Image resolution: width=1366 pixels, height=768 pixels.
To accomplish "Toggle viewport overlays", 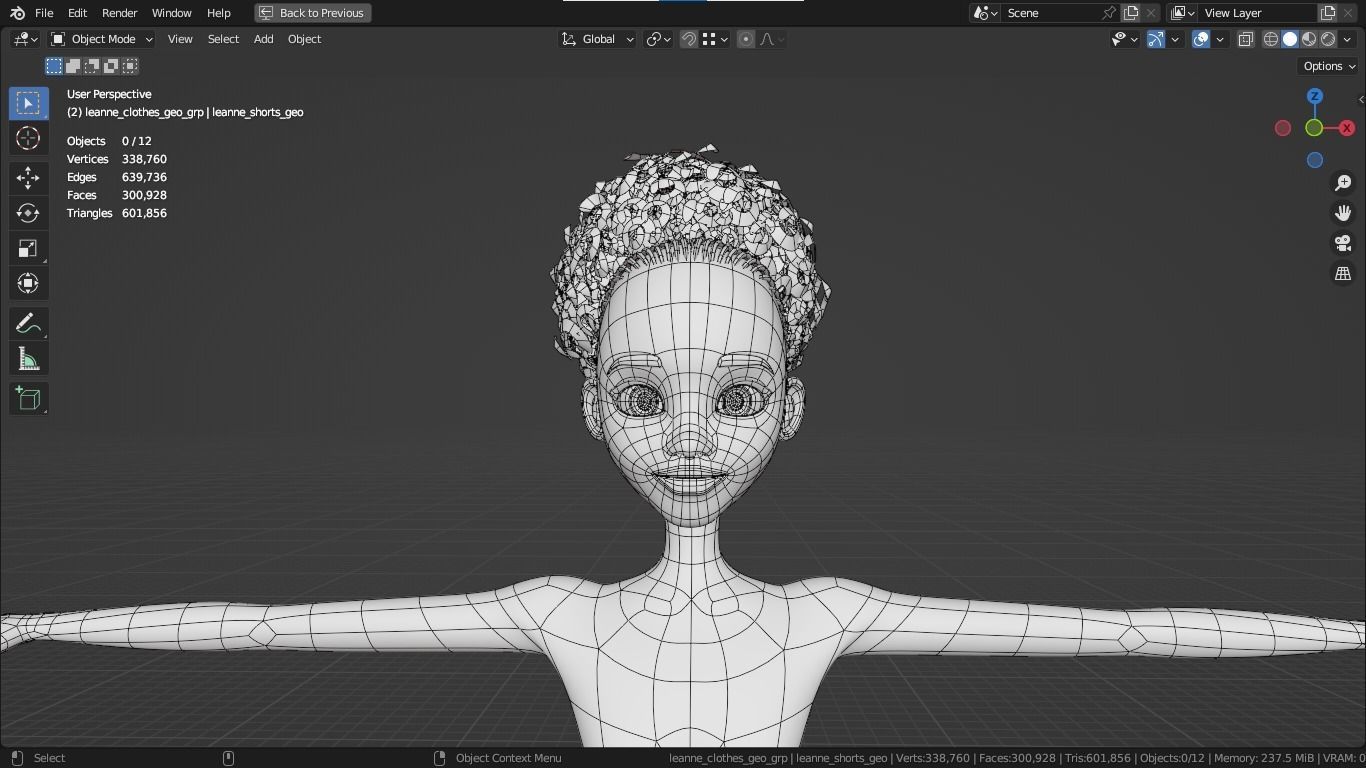I will coord(1201,39).
